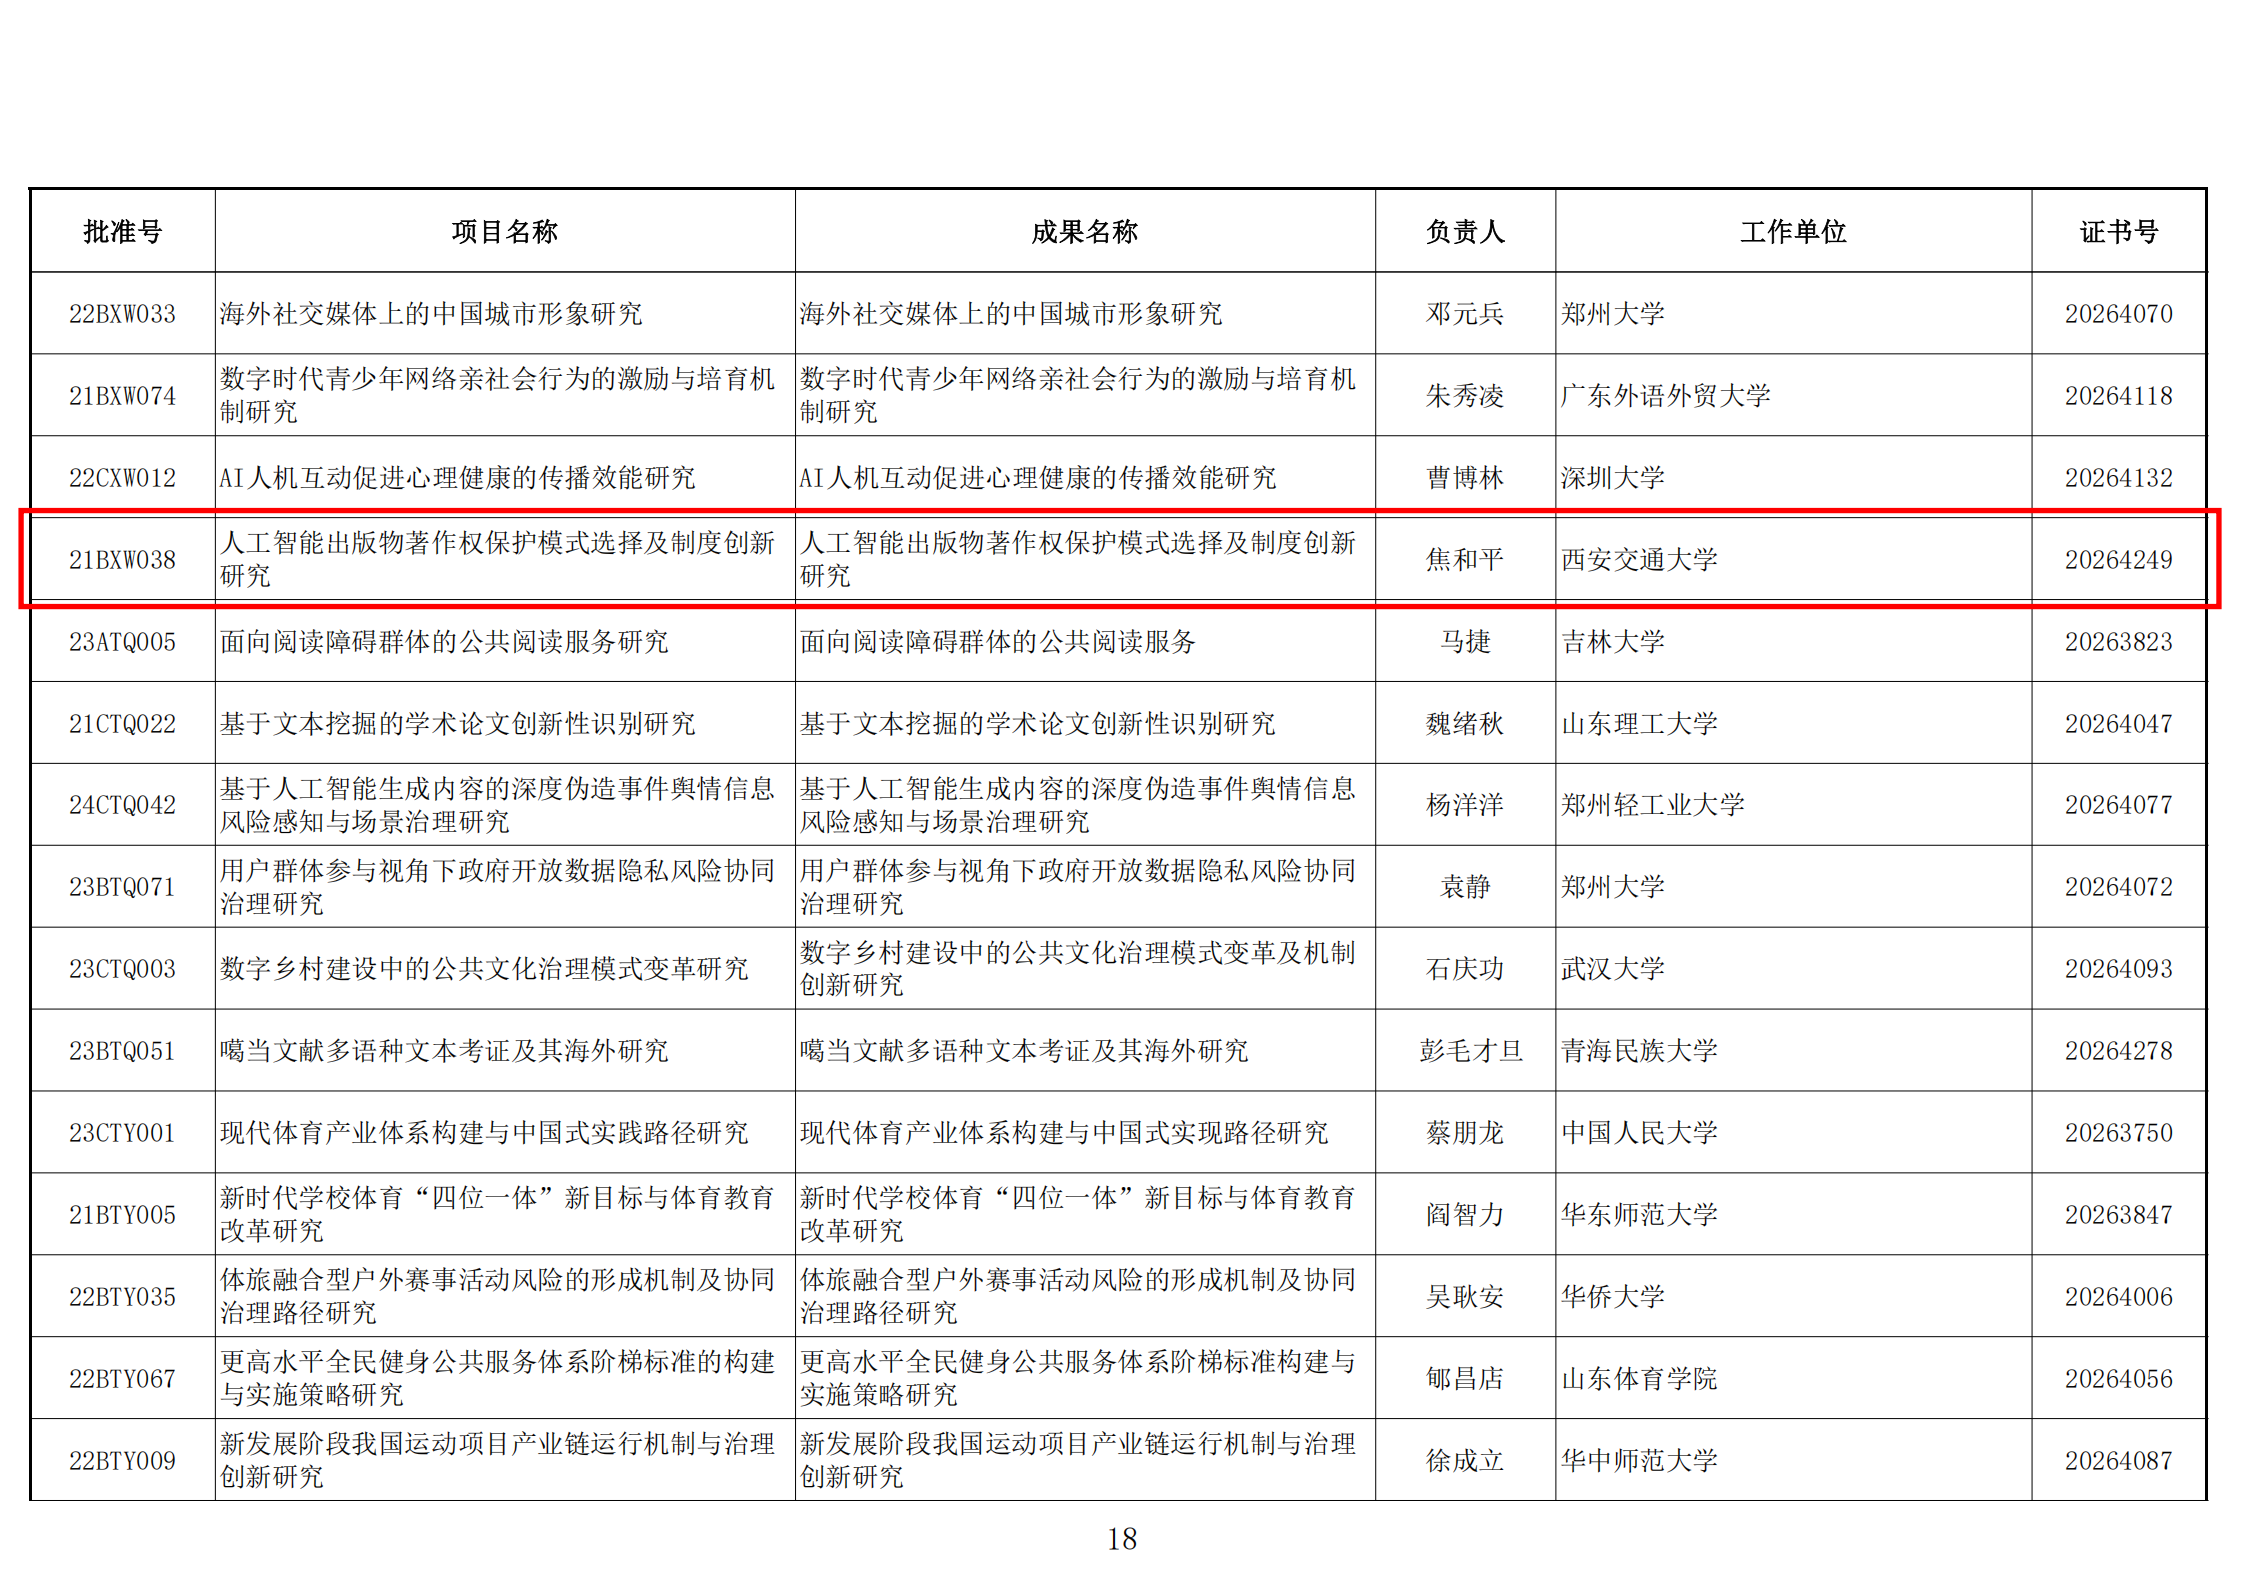Click the work unit 中国人民大学
Image resolution: width=2245 pixels, height=1587 pixels.
(1639, 1133)
